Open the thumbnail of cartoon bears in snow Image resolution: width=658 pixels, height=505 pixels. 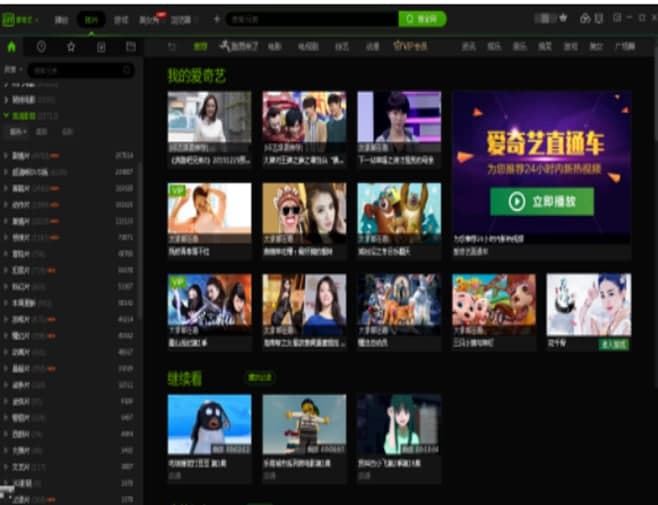tap(399, 213)
